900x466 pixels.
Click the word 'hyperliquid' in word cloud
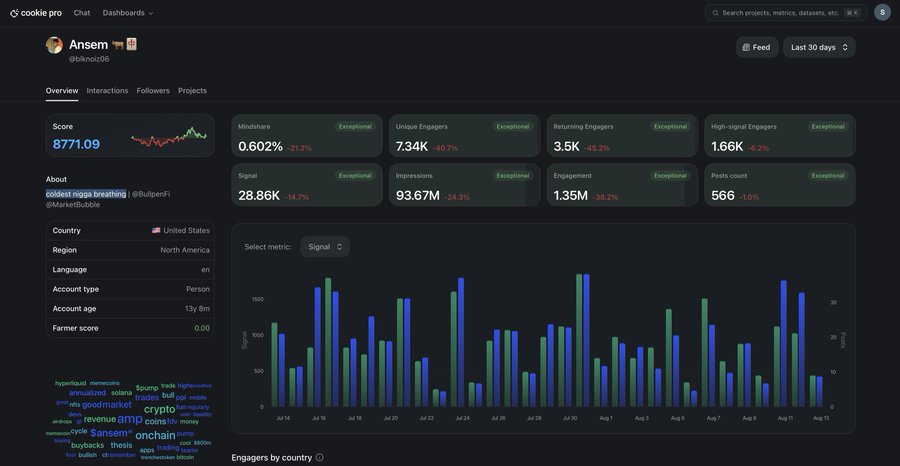71,383
